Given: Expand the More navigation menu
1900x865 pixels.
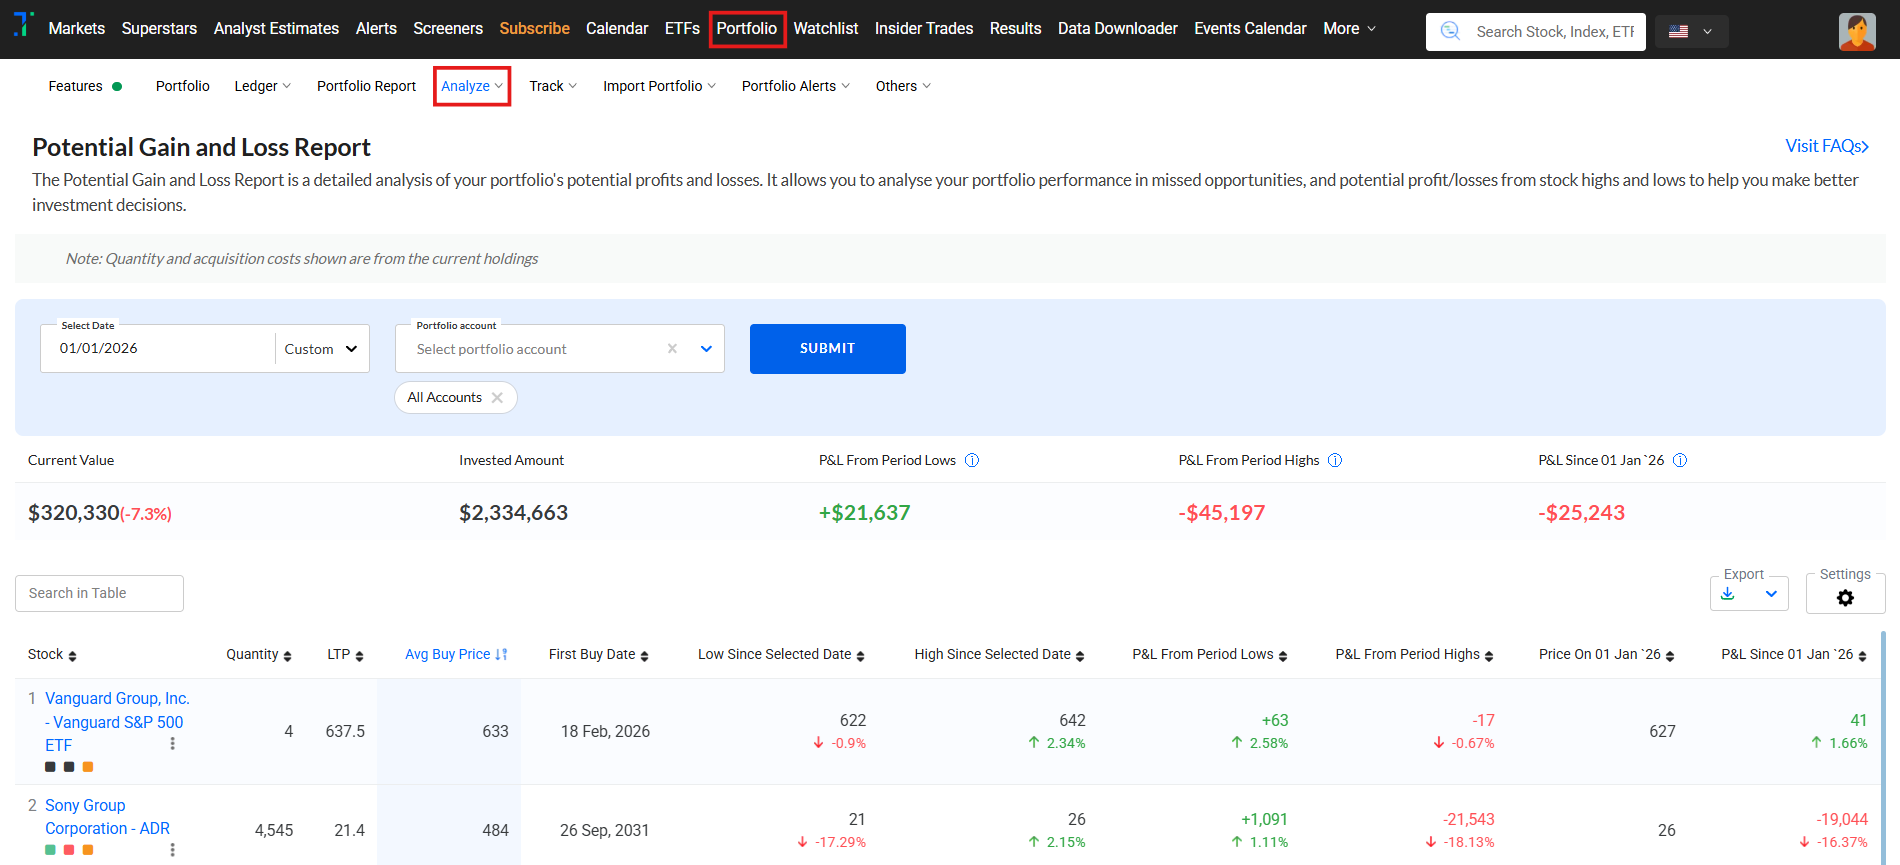Looking at the screenshot, I should 1350,29.
